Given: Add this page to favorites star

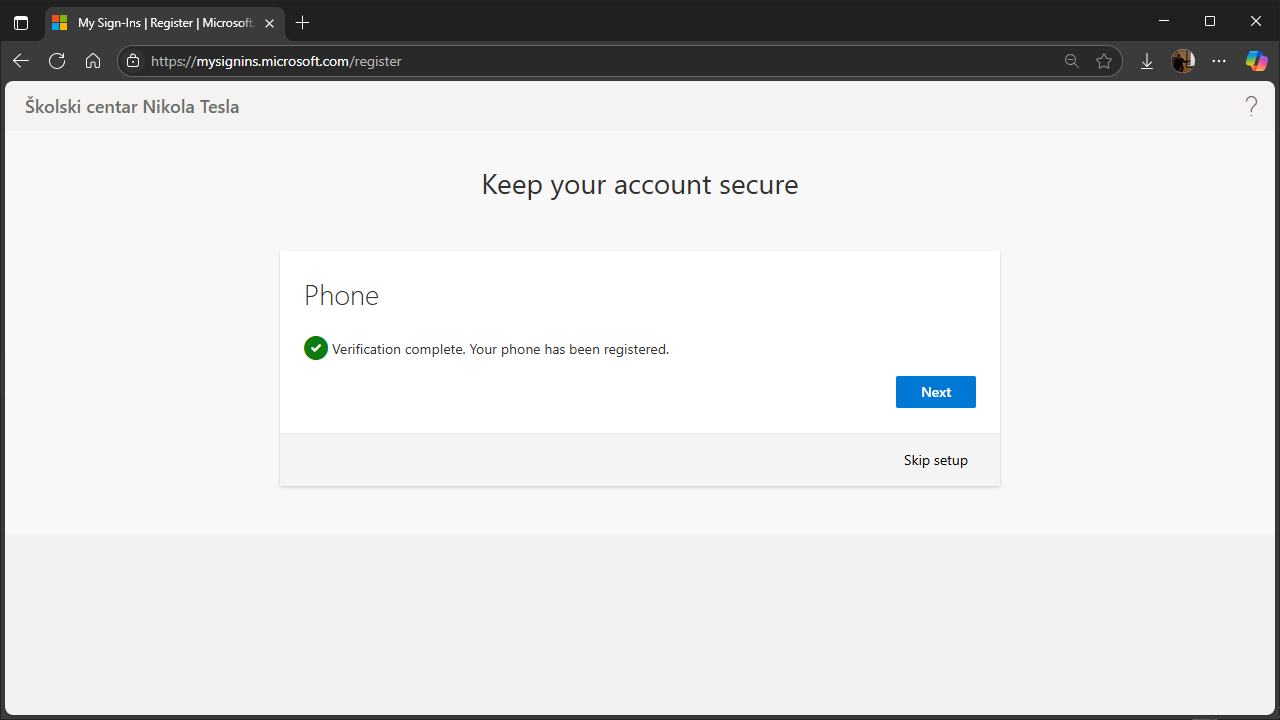Looking at the screenshot, I should [1104, 61].
